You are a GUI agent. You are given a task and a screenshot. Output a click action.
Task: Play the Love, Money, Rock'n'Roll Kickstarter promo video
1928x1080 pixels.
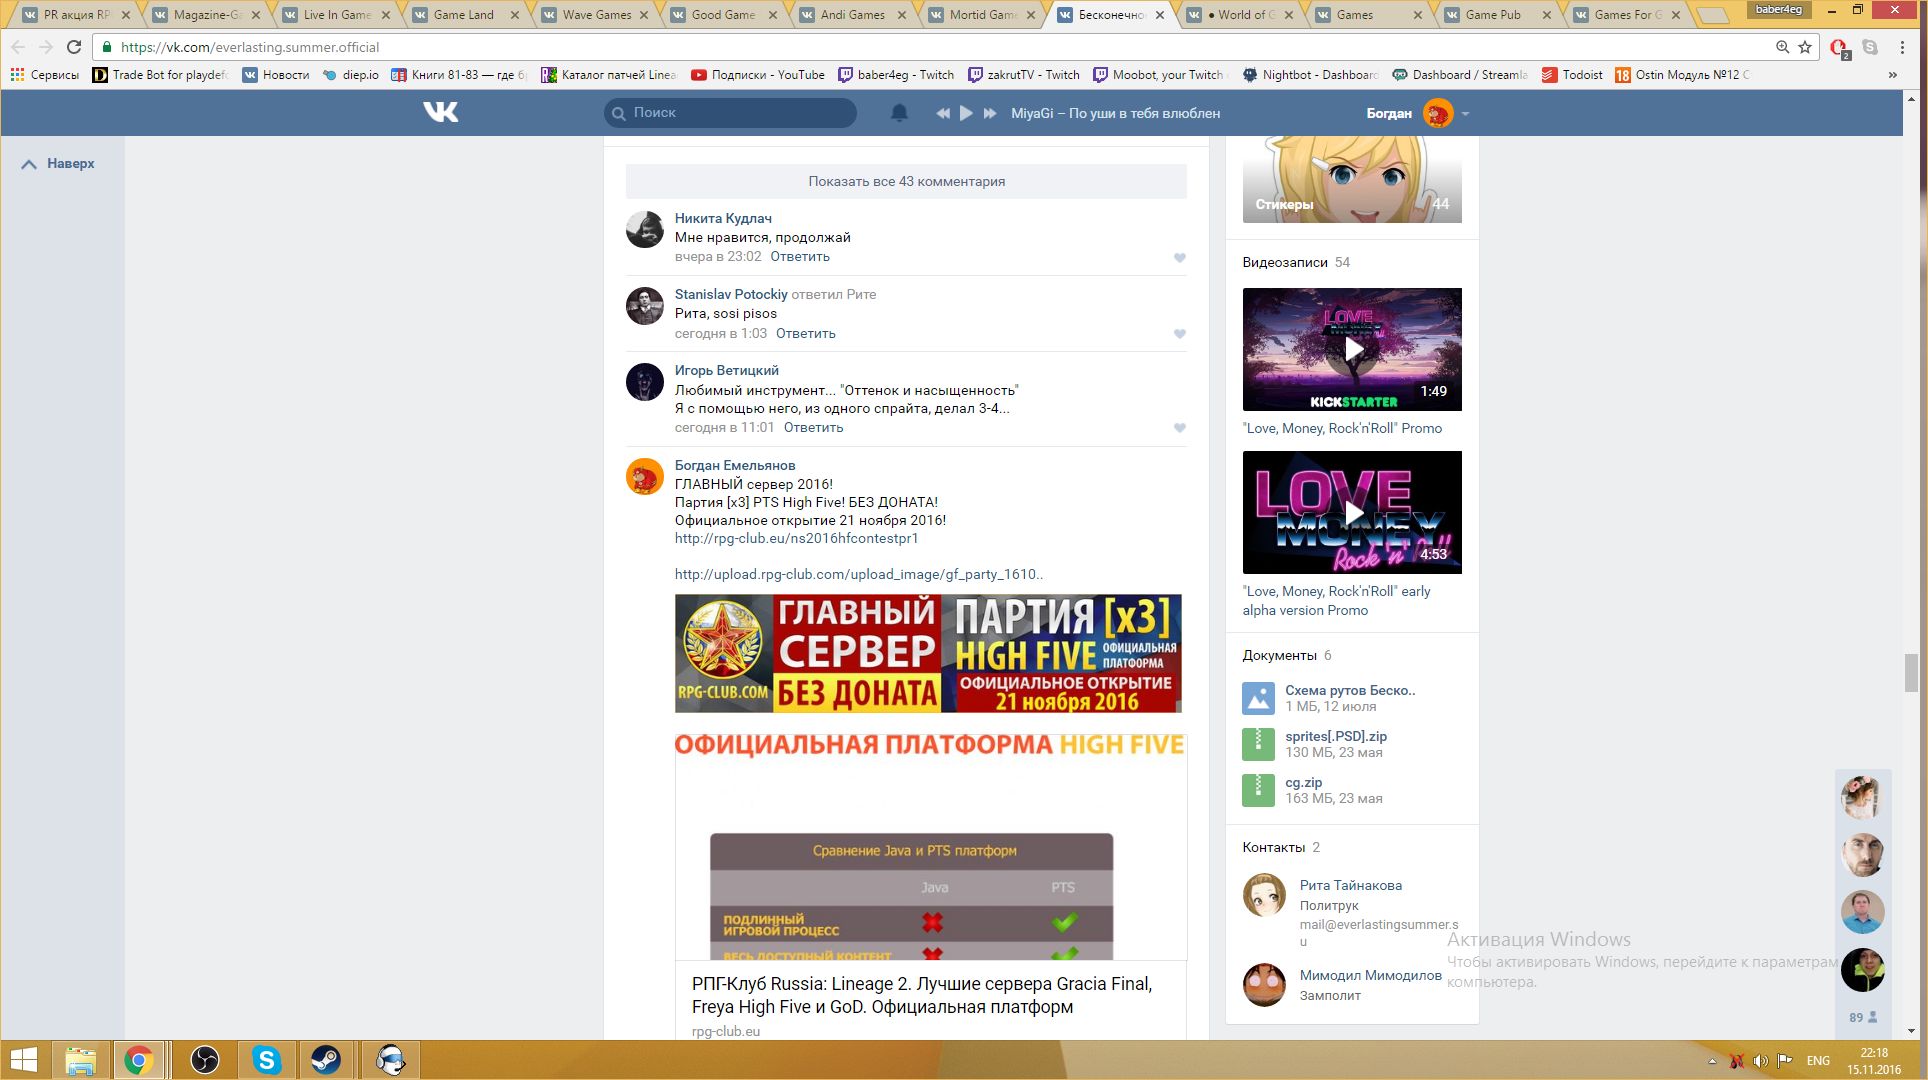(1352, 349)
